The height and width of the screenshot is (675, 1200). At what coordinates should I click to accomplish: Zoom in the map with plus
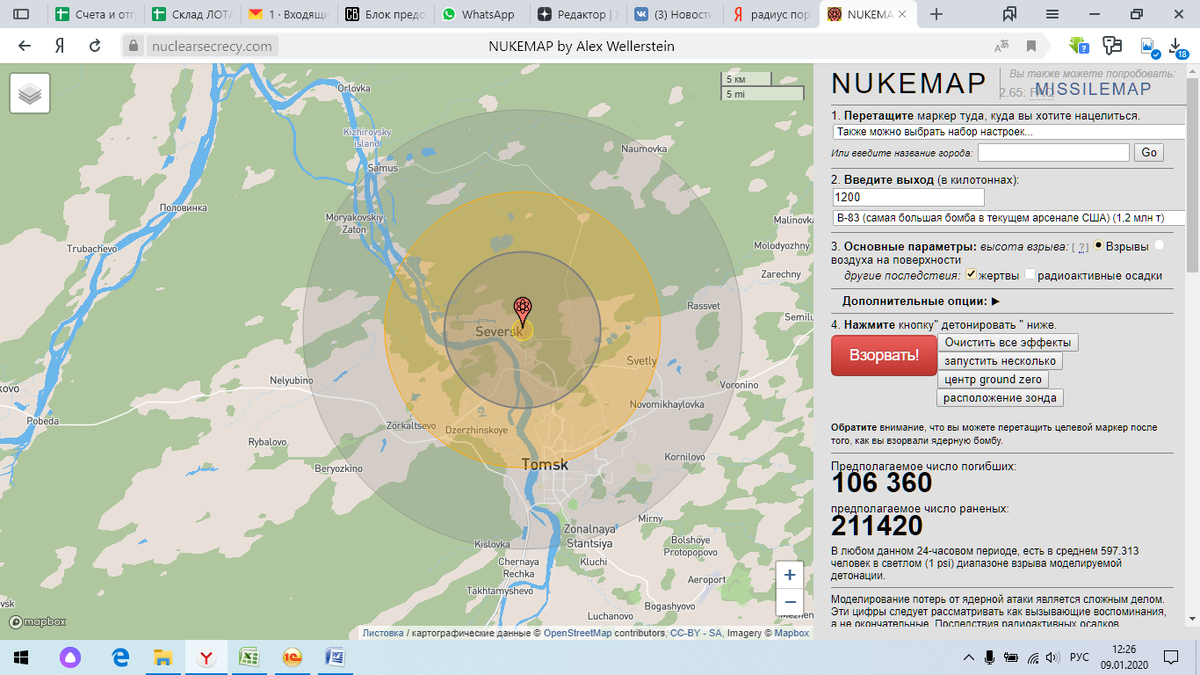point(790,575)
